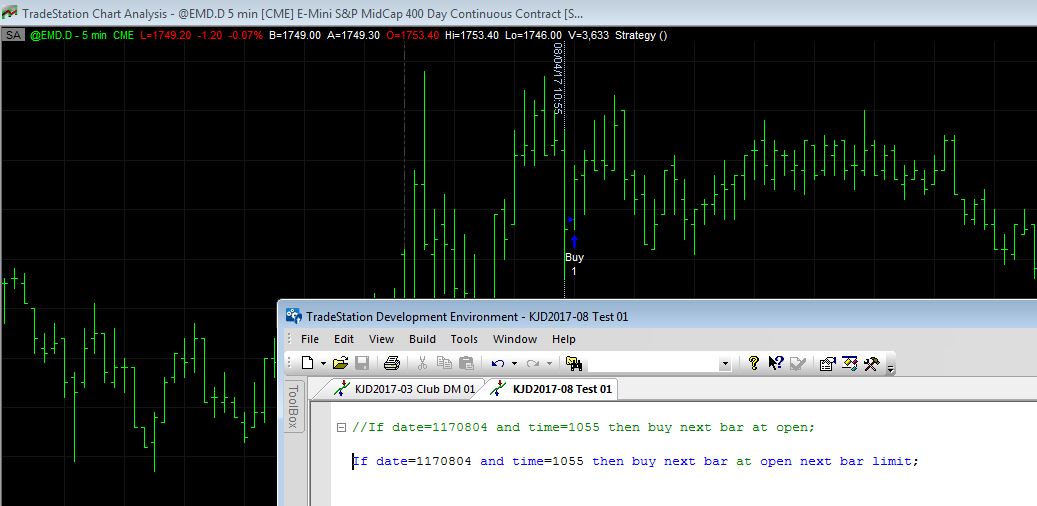Collapse the commented code outline box
This screenshot has width=1037, height=506.
(x=341, y=427)
